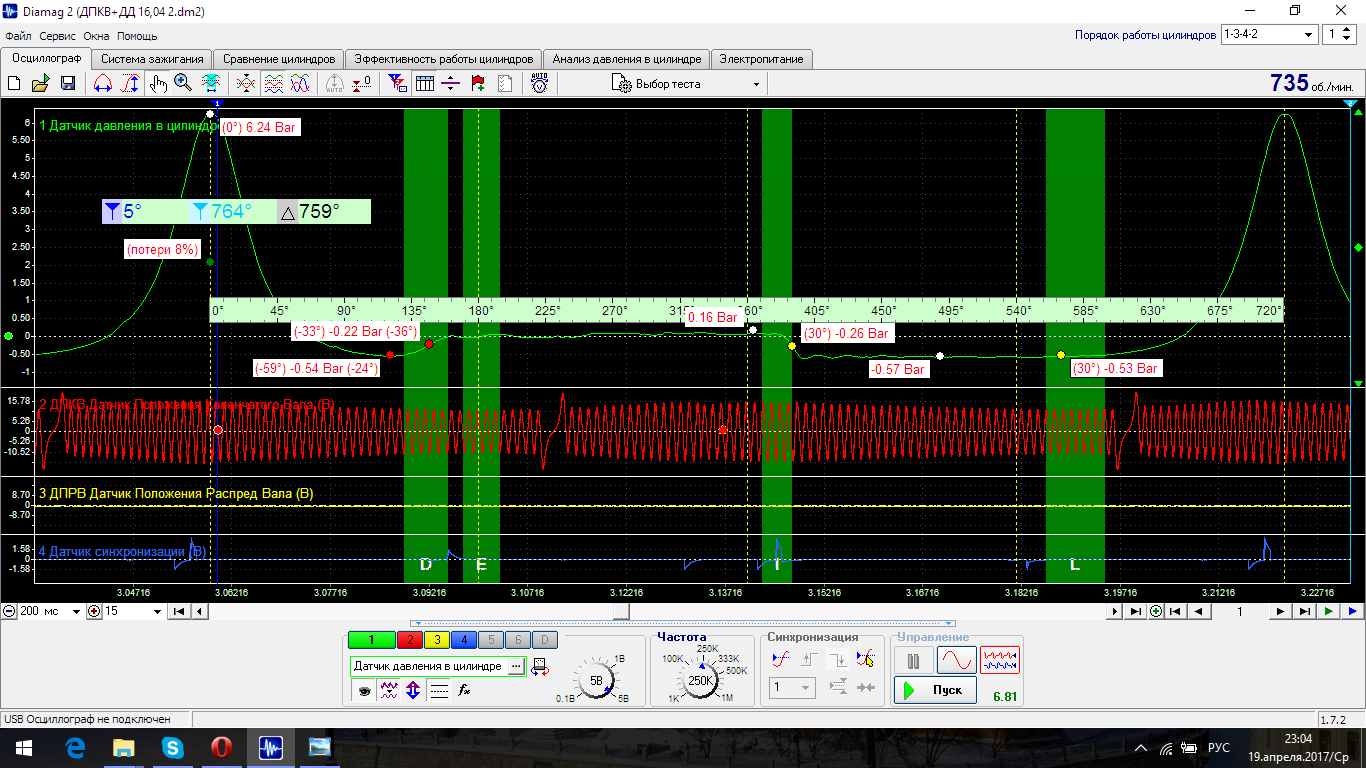
Task: Switch to single sine wave display mode
Action: (x=956, y=661)
